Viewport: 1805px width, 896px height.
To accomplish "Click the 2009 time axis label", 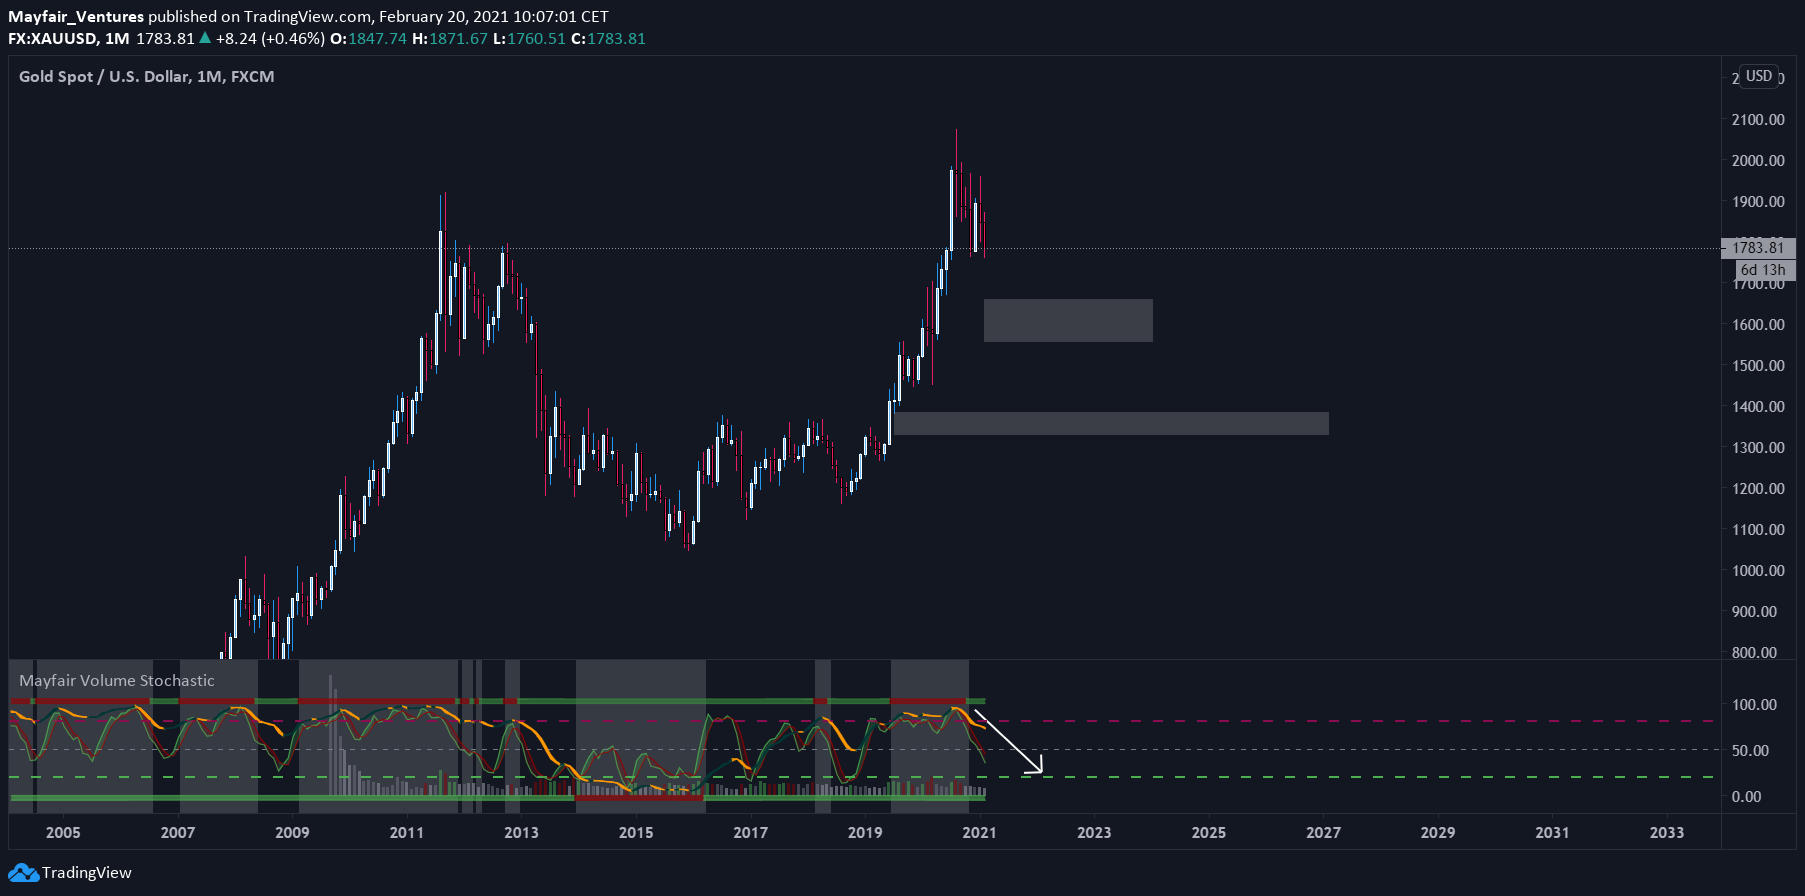I will [x=292, y=833].
